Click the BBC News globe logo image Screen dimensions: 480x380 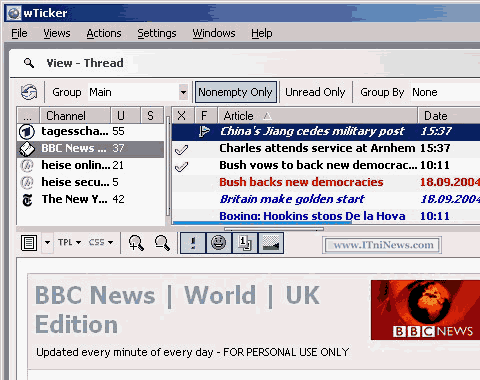[x=425, y=310]
